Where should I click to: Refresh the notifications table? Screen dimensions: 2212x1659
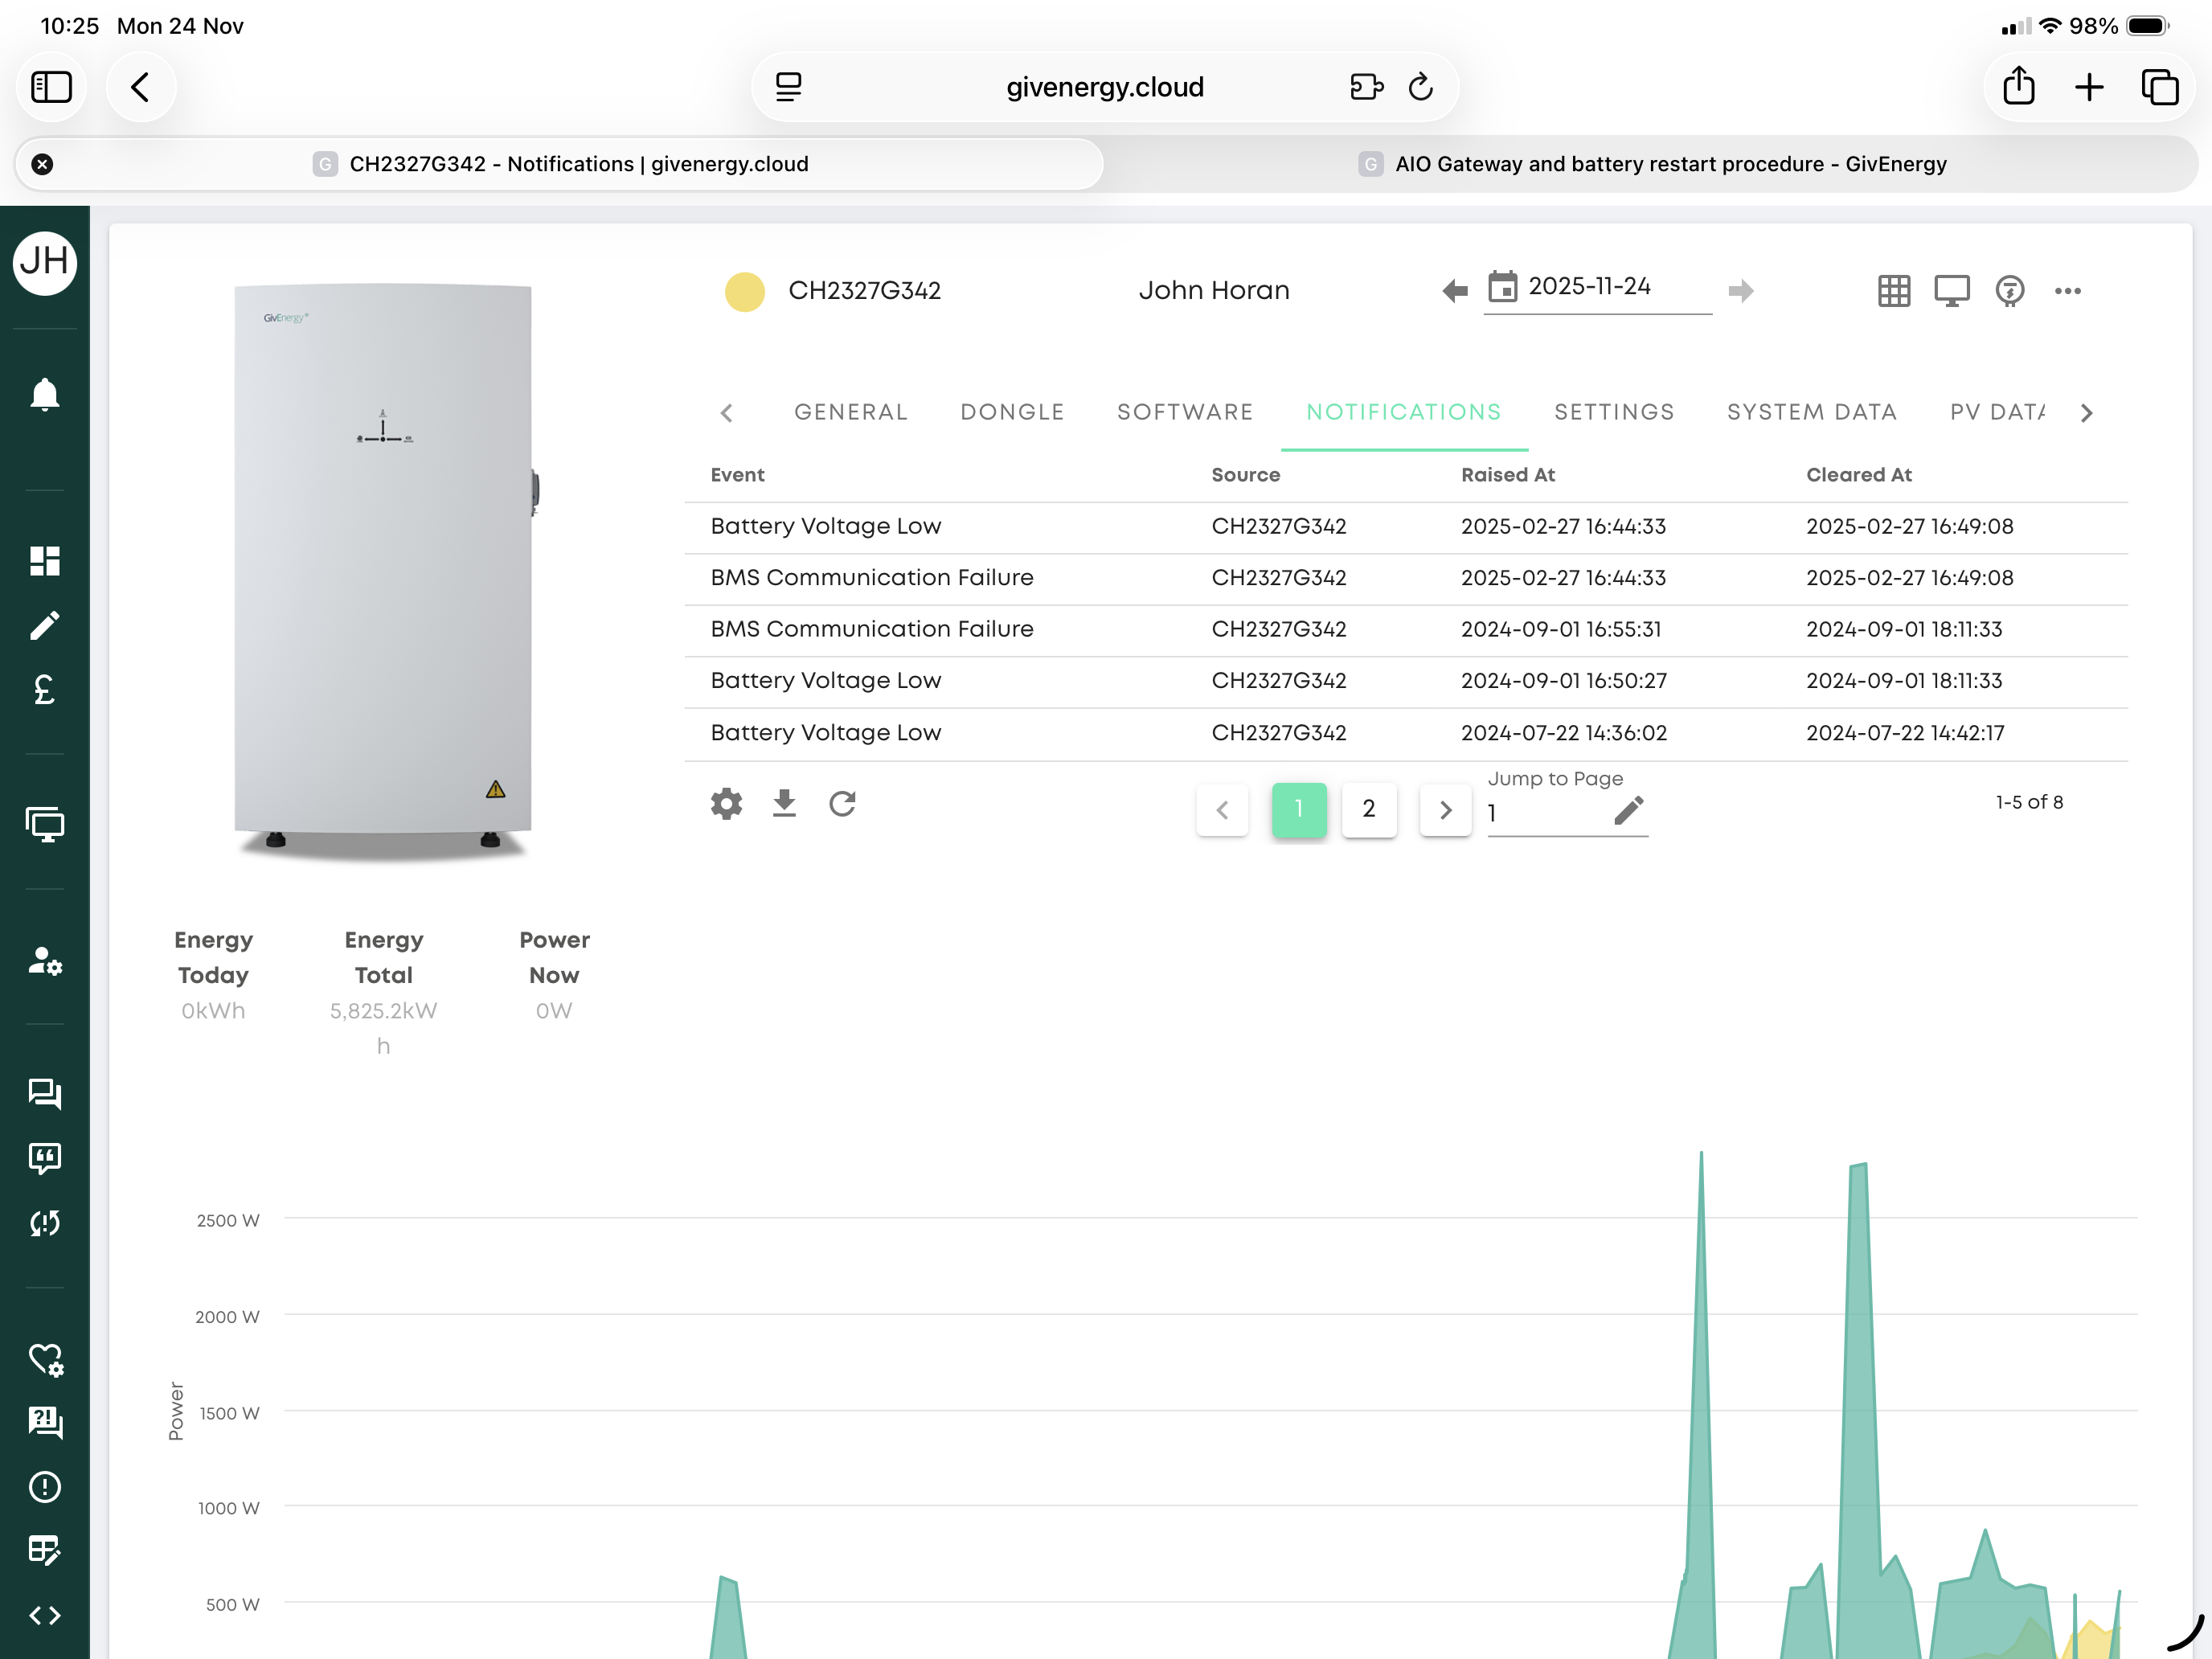[x=843, y=804]
